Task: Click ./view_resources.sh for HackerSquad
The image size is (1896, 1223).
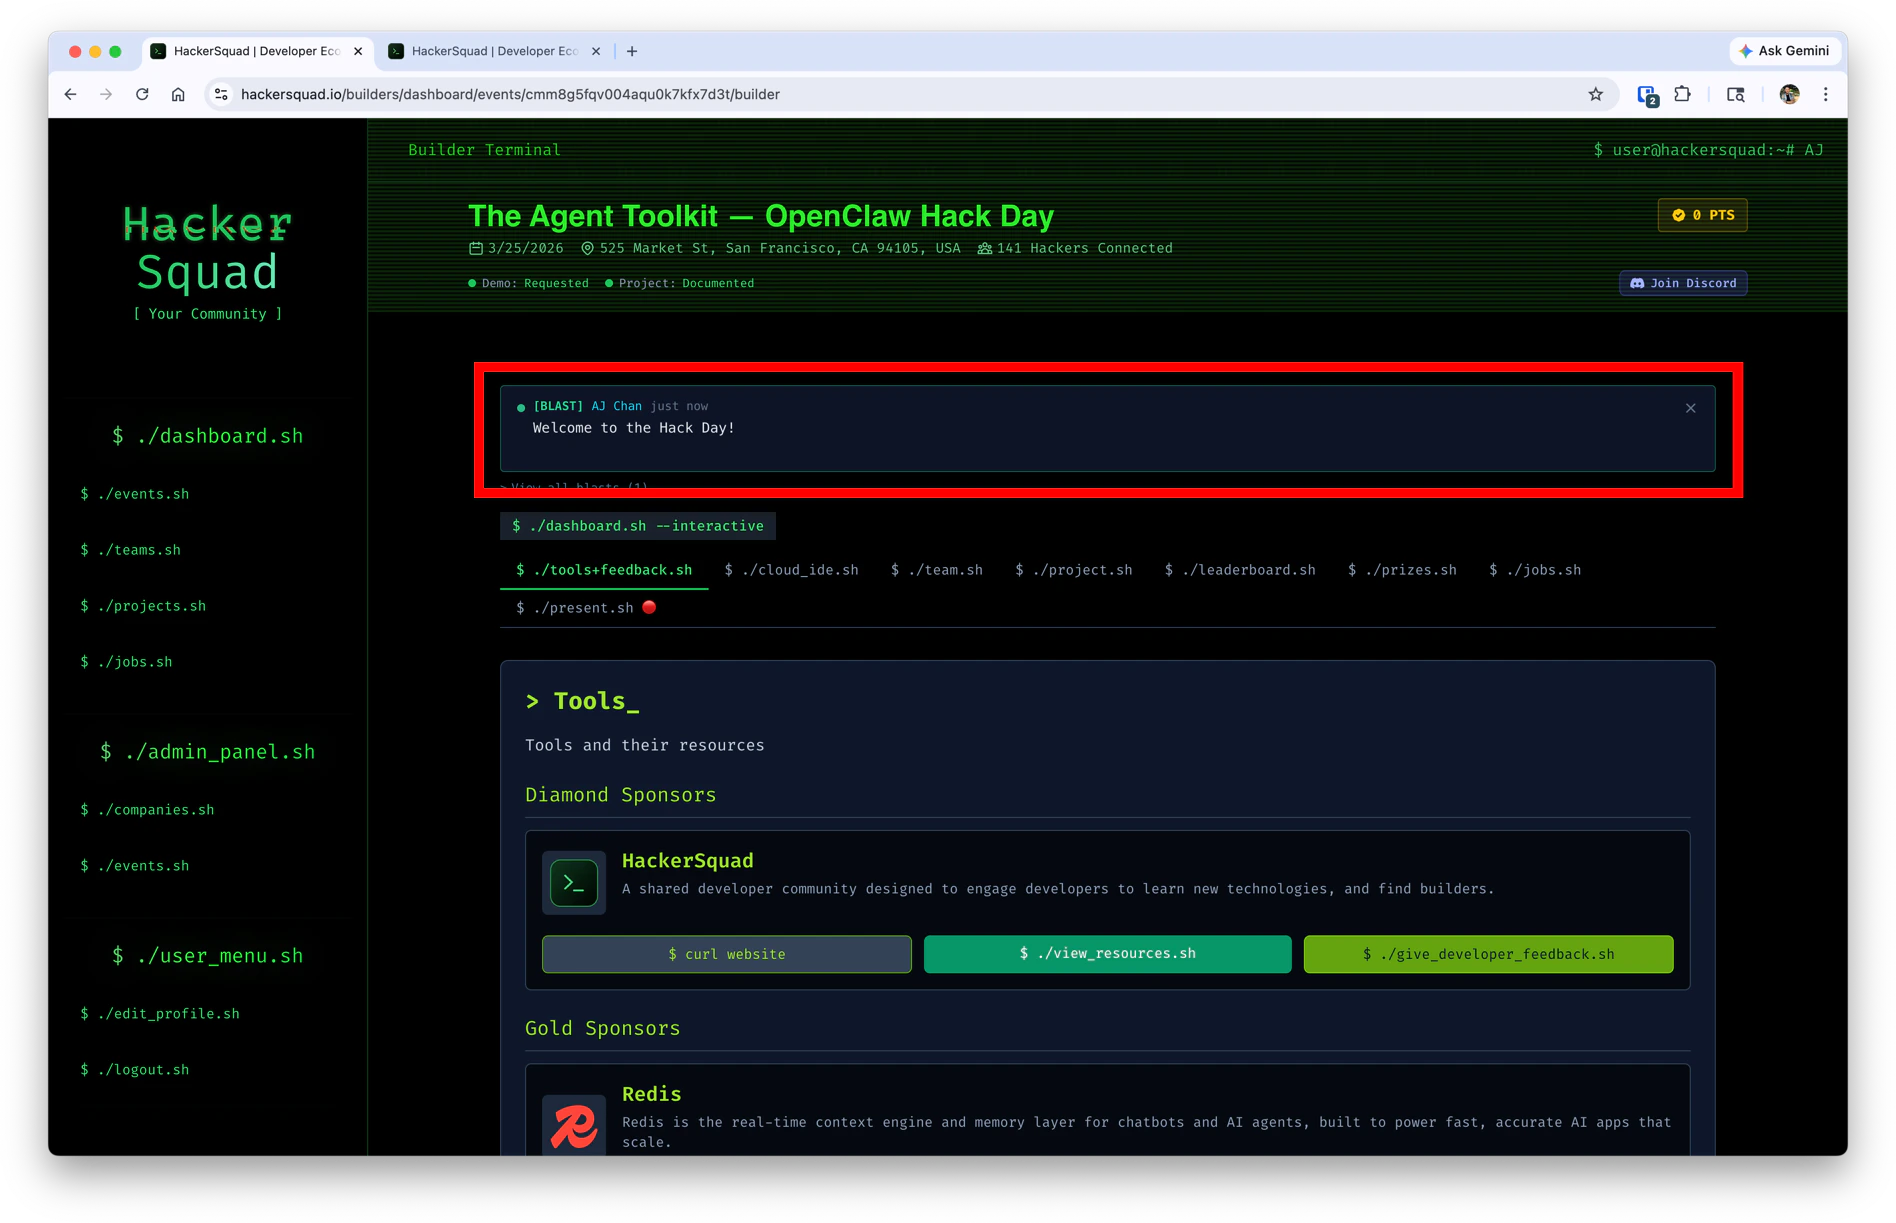Action: (x=1107, y=954)
